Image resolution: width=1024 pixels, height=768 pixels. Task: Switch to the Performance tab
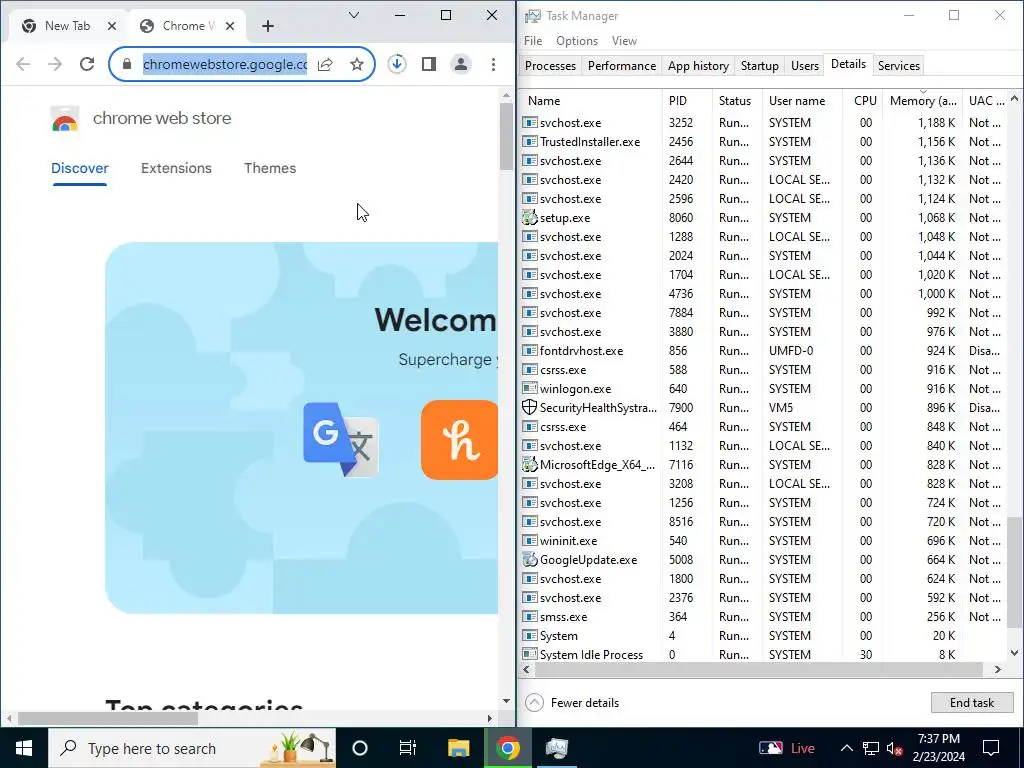pyautogui.click(x=622, y=66)
